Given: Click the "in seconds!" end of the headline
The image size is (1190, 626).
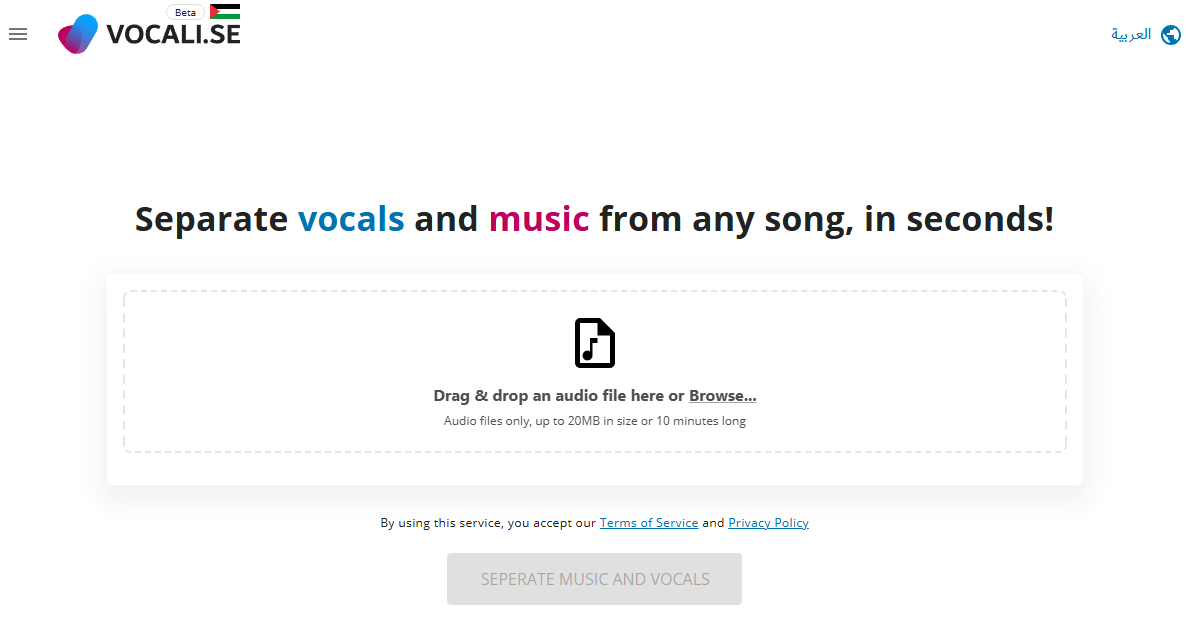Looking at the screenshot, I should click(x=959, y=219).
